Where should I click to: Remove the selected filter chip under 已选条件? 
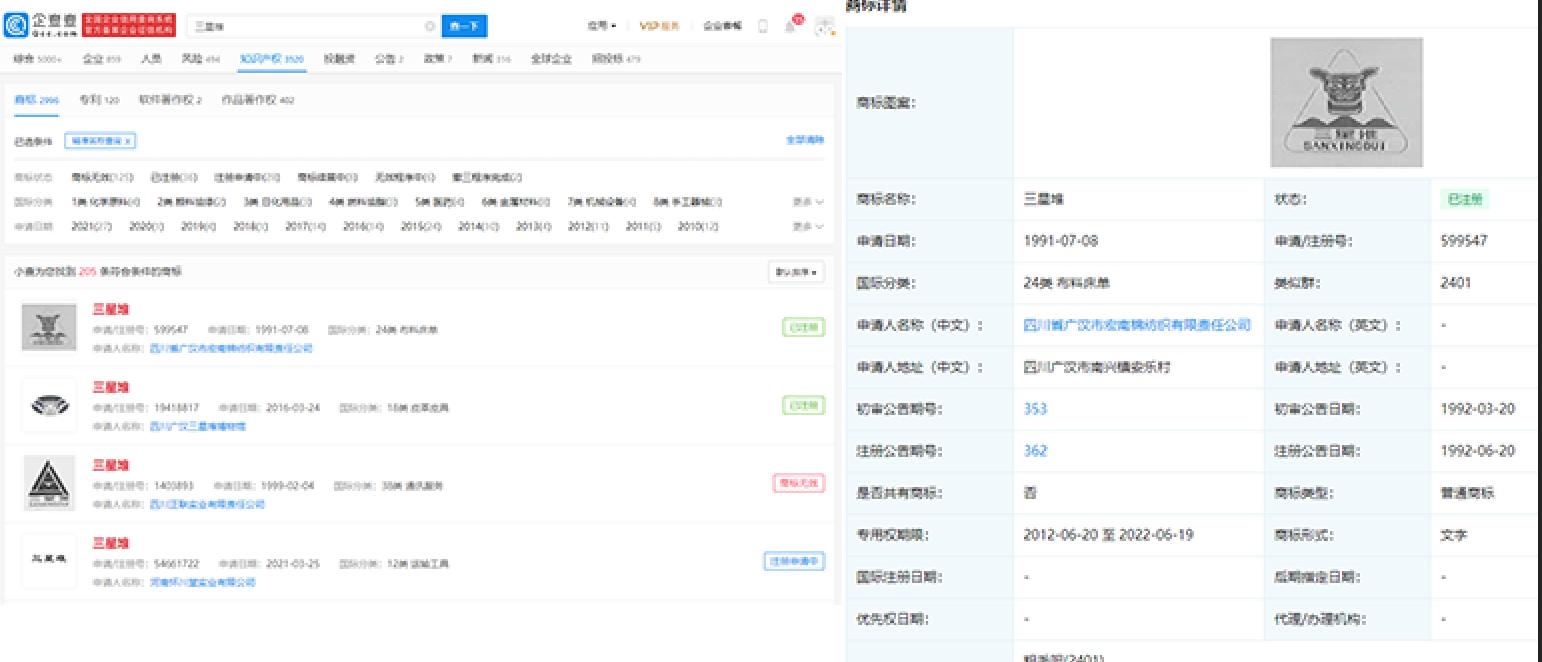[100, 141]
